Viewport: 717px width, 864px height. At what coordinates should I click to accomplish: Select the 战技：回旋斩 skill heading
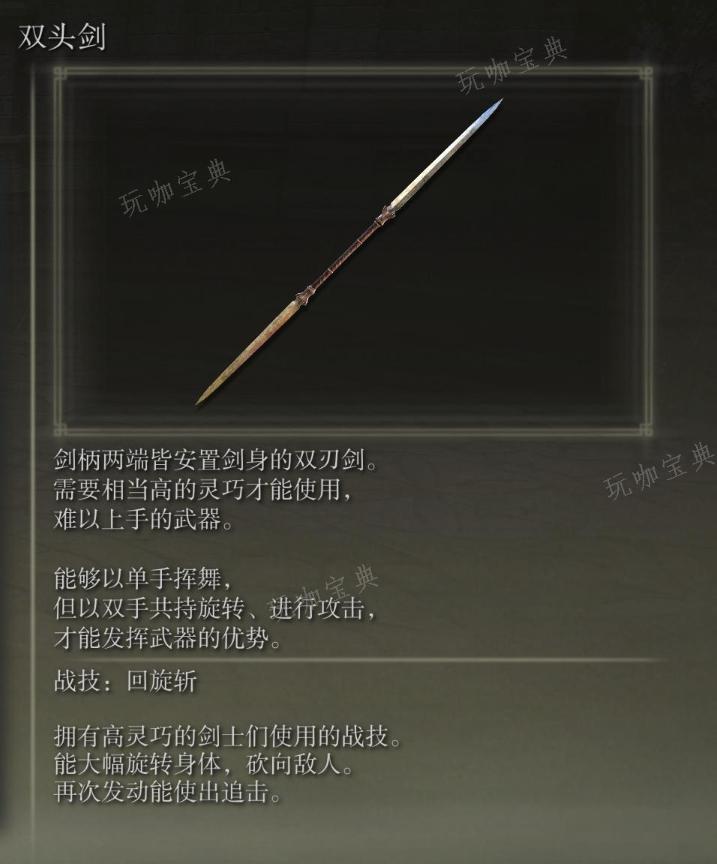[125, 681]
